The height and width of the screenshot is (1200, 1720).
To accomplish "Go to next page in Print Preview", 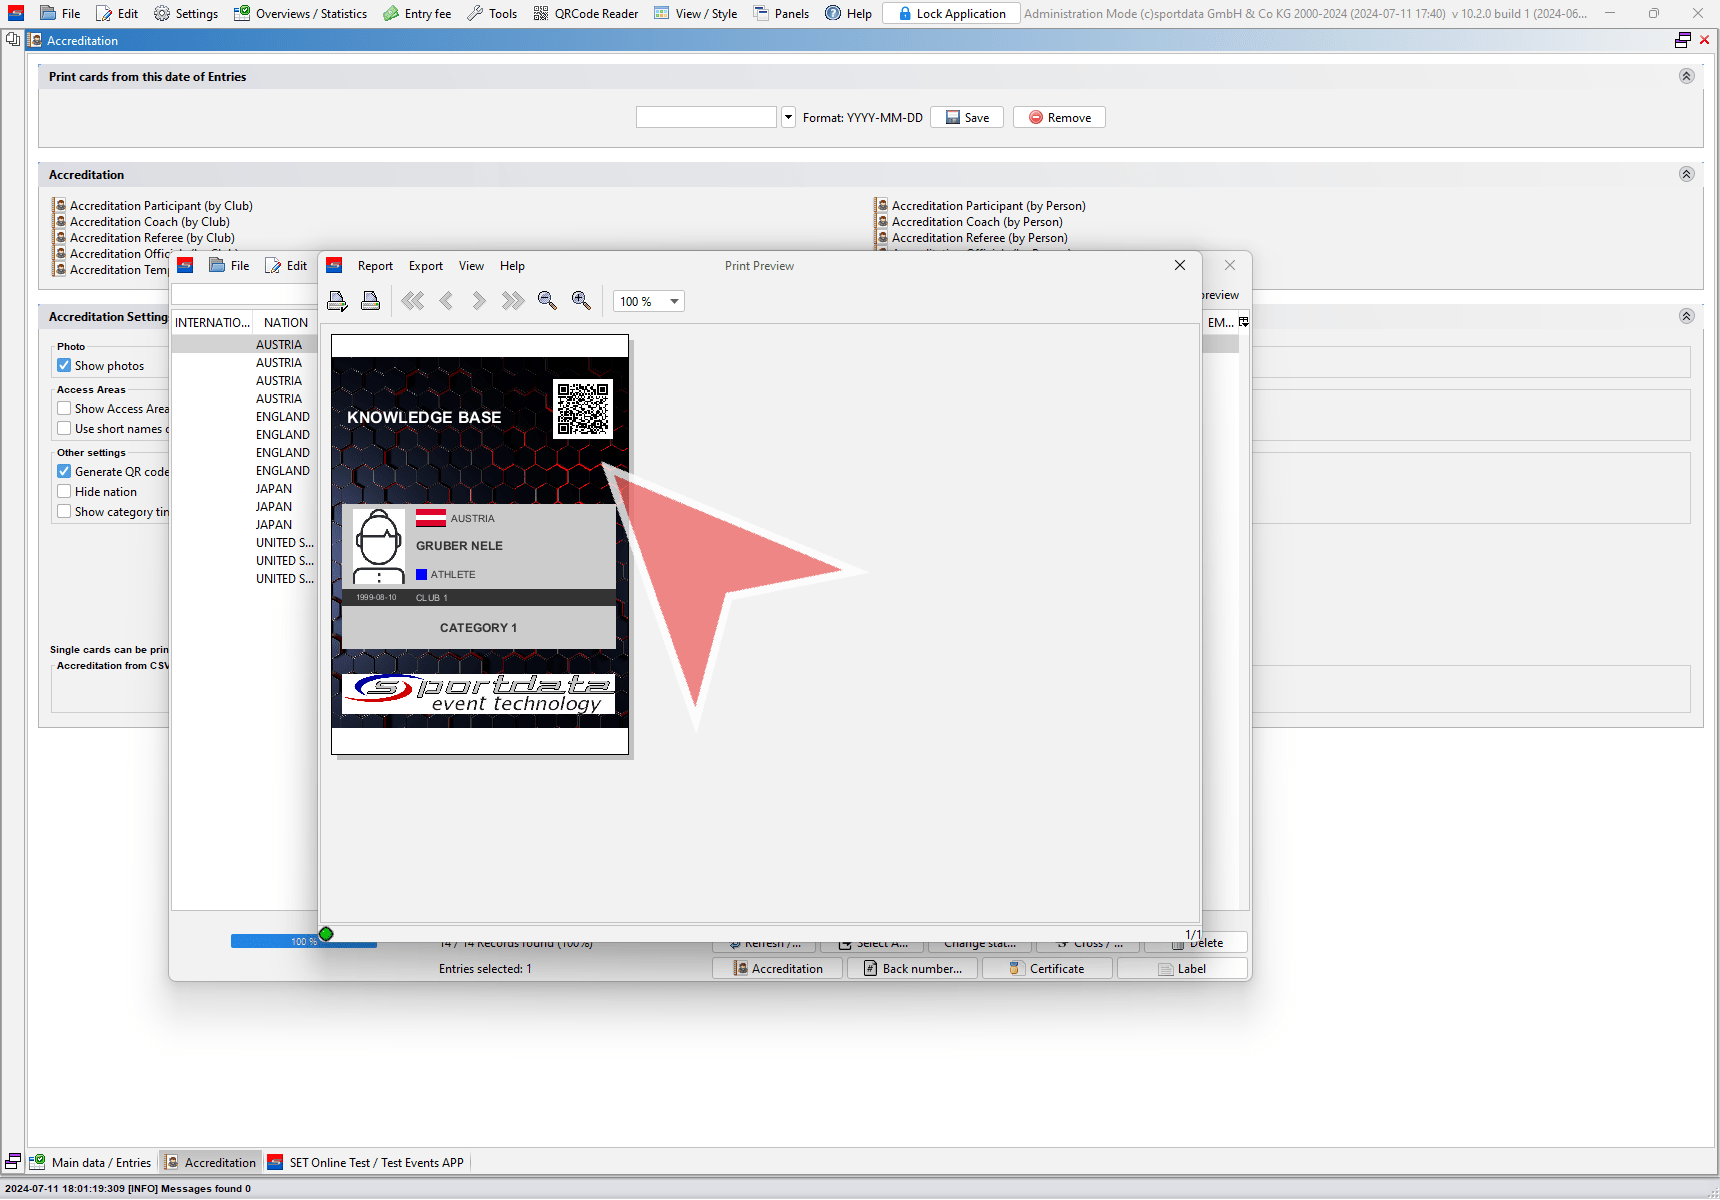I will pyautogui.click(x=479, y=301).
